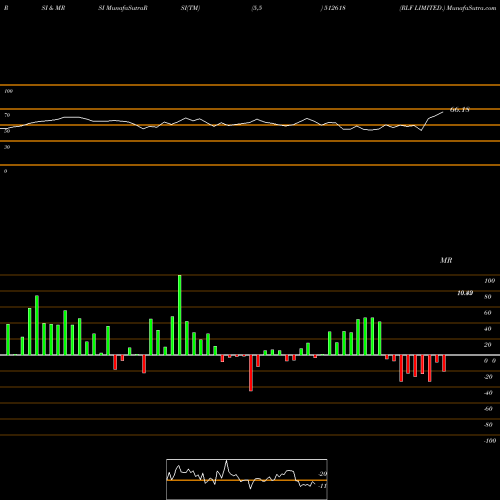Click the RSI line's rising end point

443,112
